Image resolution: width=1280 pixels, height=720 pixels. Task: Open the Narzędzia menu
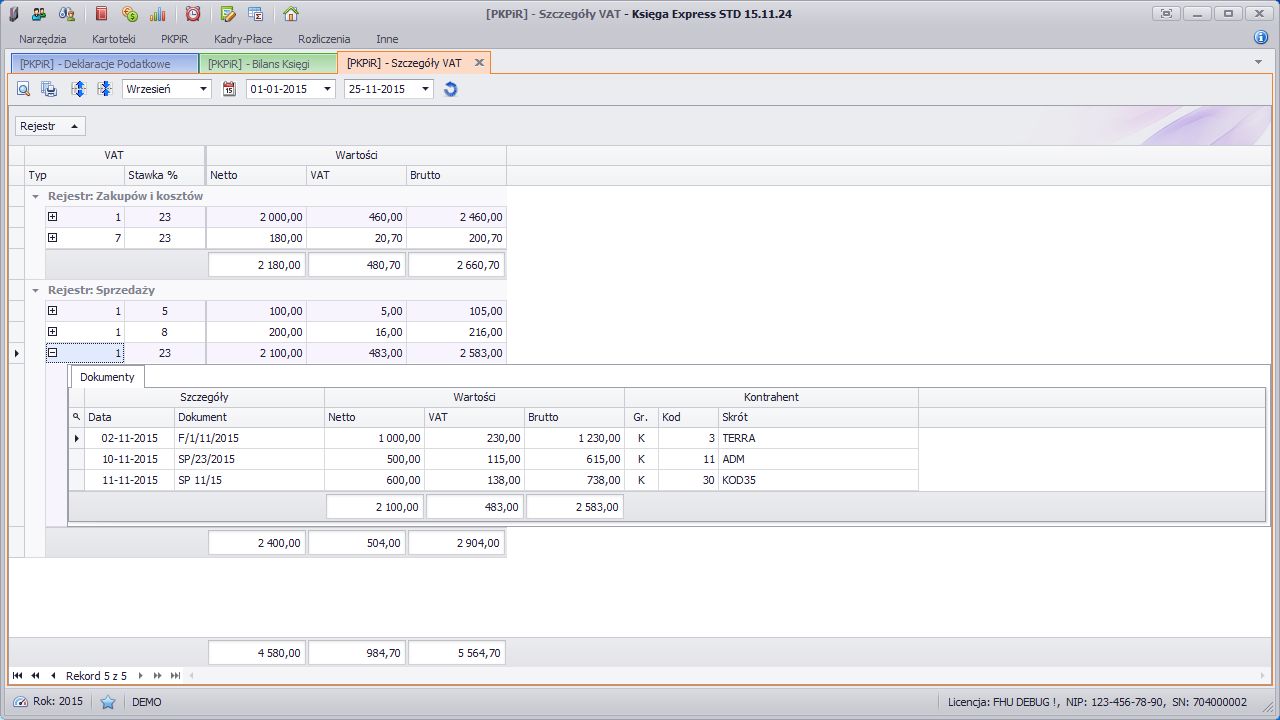coord(43,39)
